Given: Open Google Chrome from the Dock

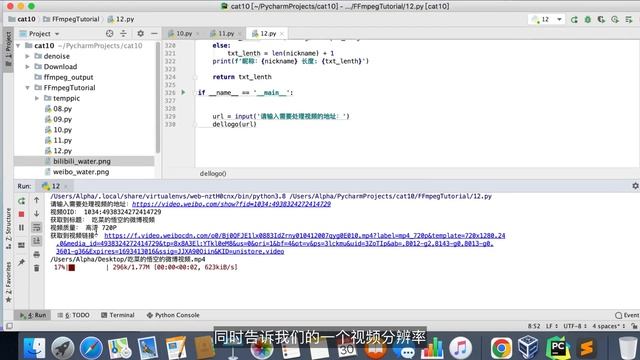Looking at the screenshot, I should click(x=501, y=348).
